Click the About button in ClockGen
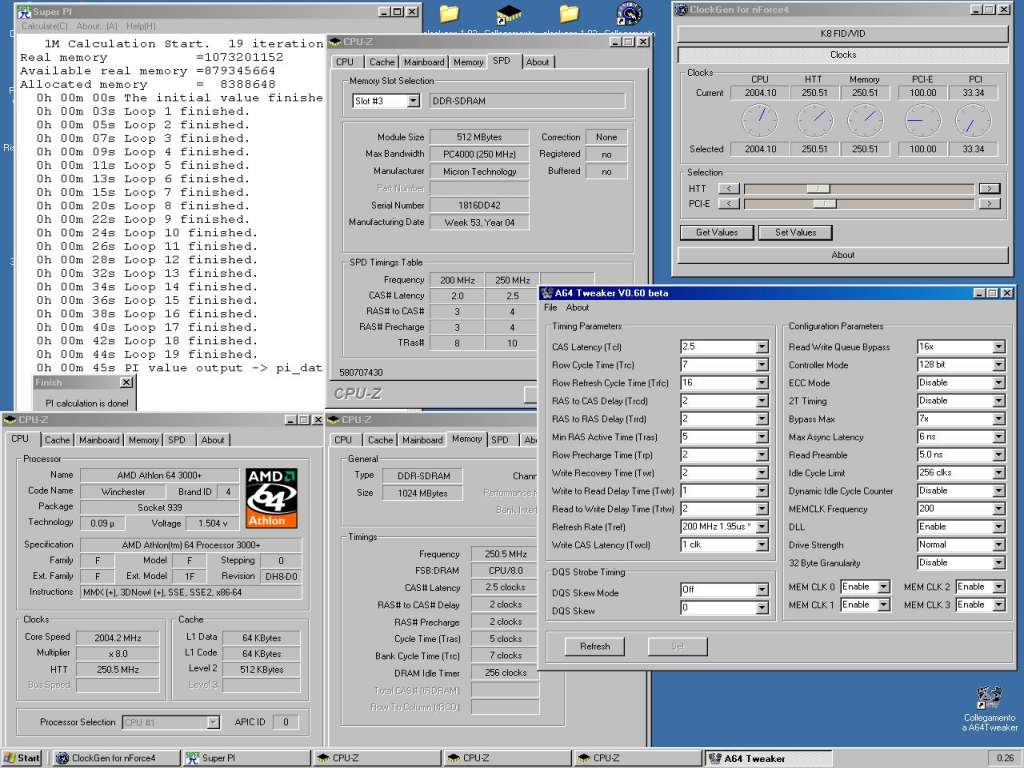1024x768 pixels. [842, 255]
